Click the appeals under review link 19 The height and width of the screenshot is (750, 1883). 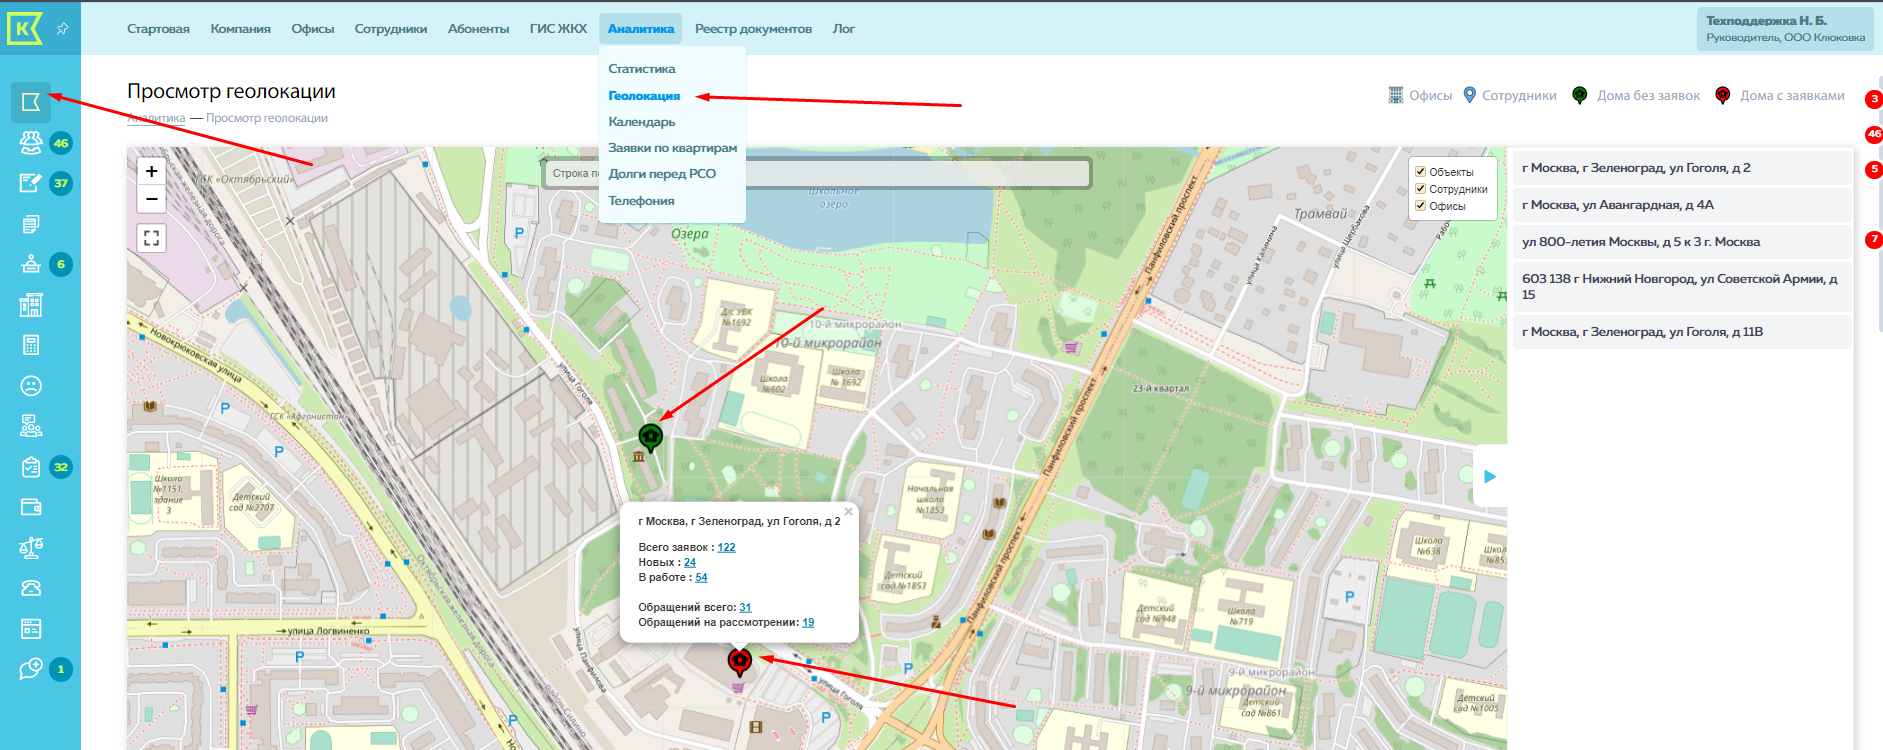click(x=808, y=622)
